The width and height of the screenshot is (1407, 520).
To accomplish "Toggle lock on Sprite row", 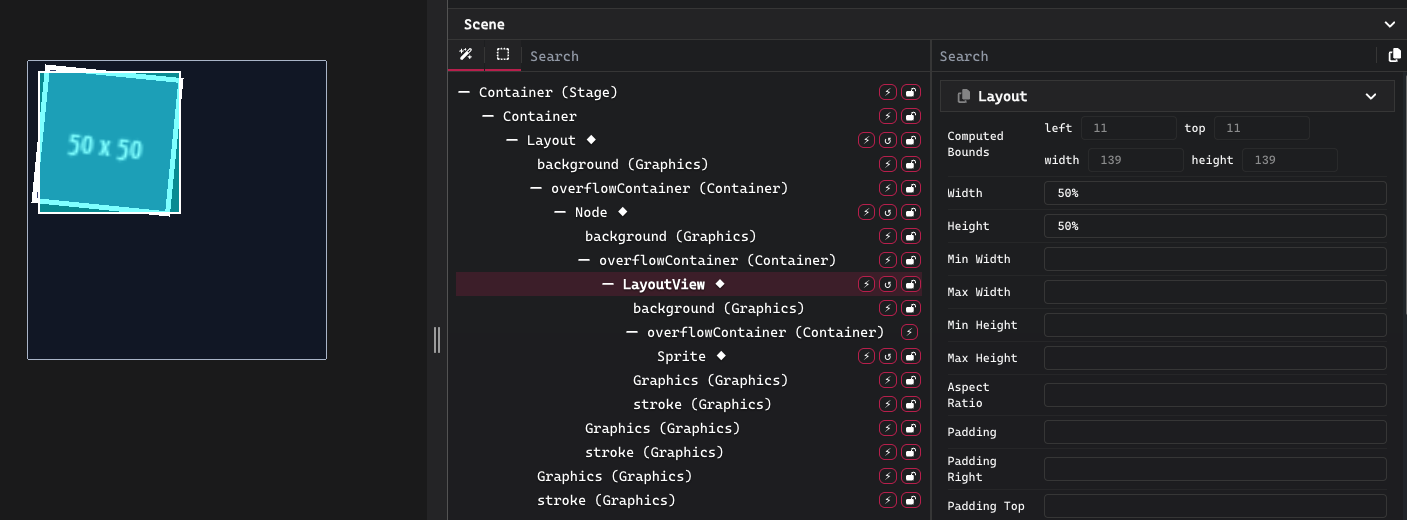I will pyautogui.click(x=910, y=356).
